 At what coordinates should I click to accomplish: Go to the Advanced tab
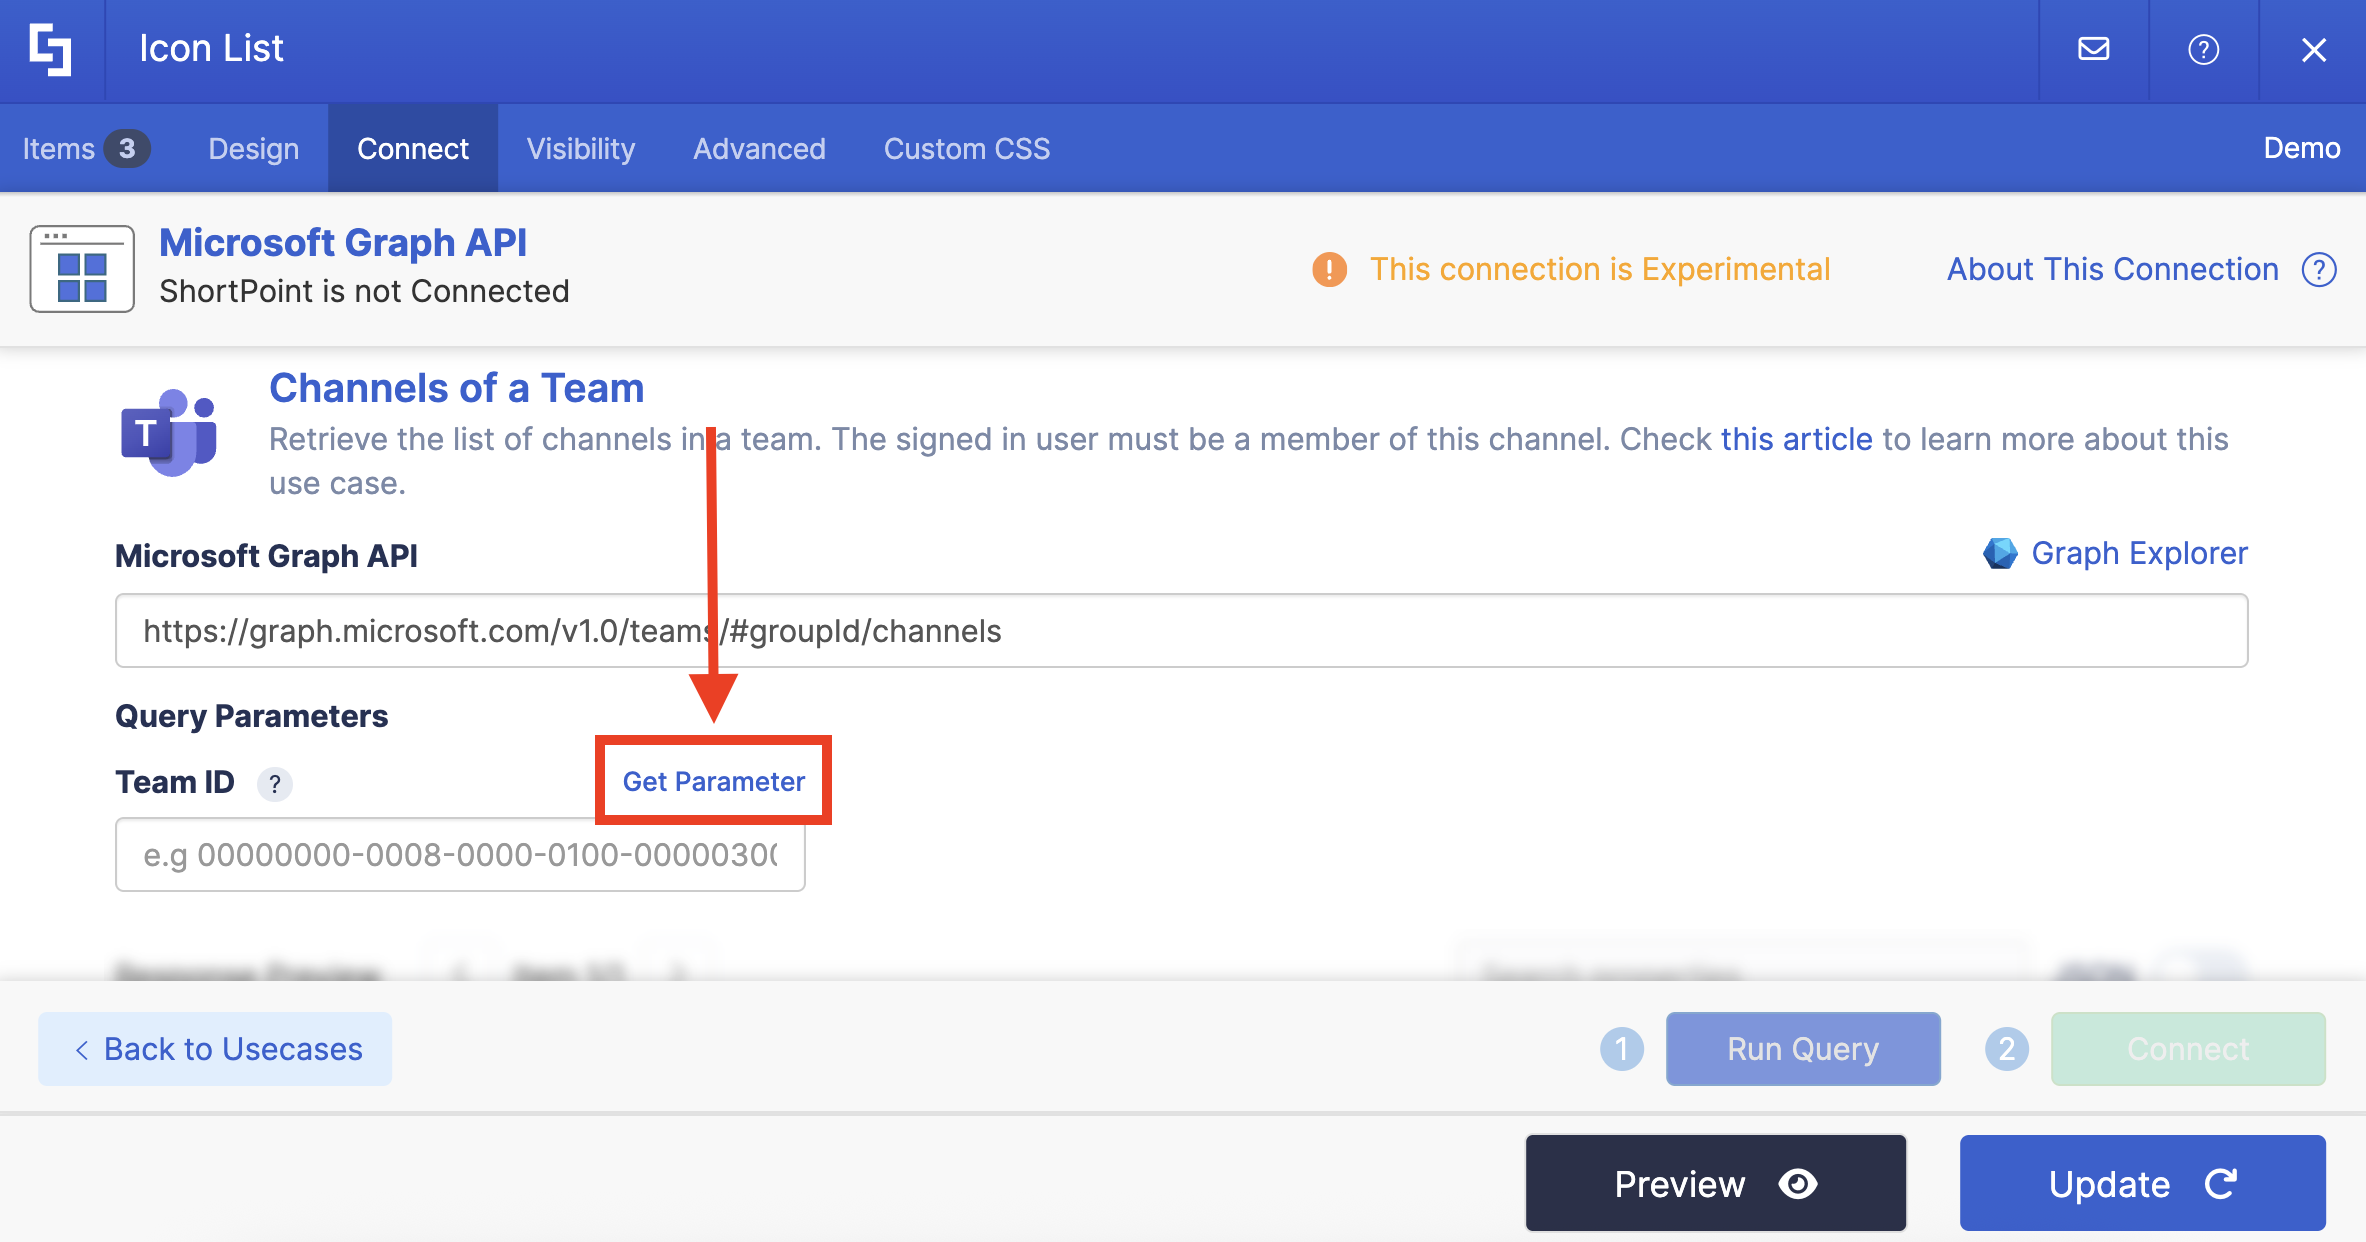(759, 148)
